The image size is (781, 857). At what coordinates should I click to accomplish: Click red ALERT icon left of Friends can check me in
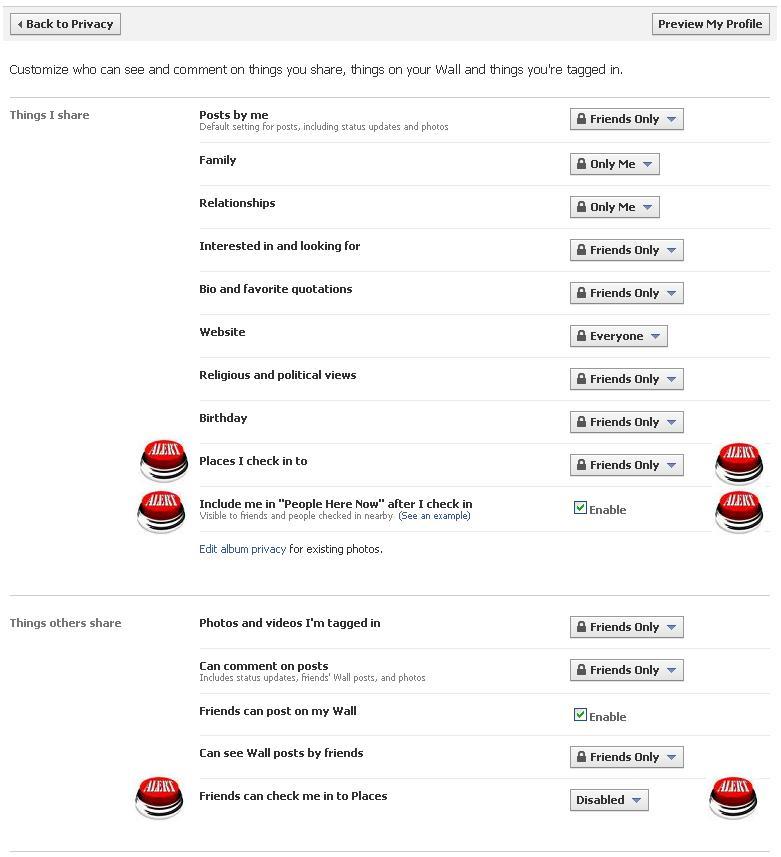tap(160, 798)
